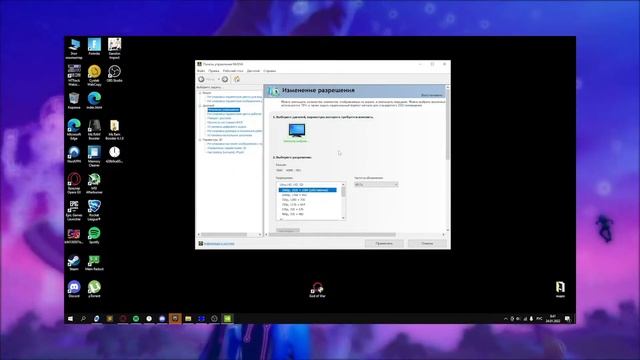Open Установка цифрового аудио in the tree
Viewport: 640px width, 360px height.
pos(227,127)
